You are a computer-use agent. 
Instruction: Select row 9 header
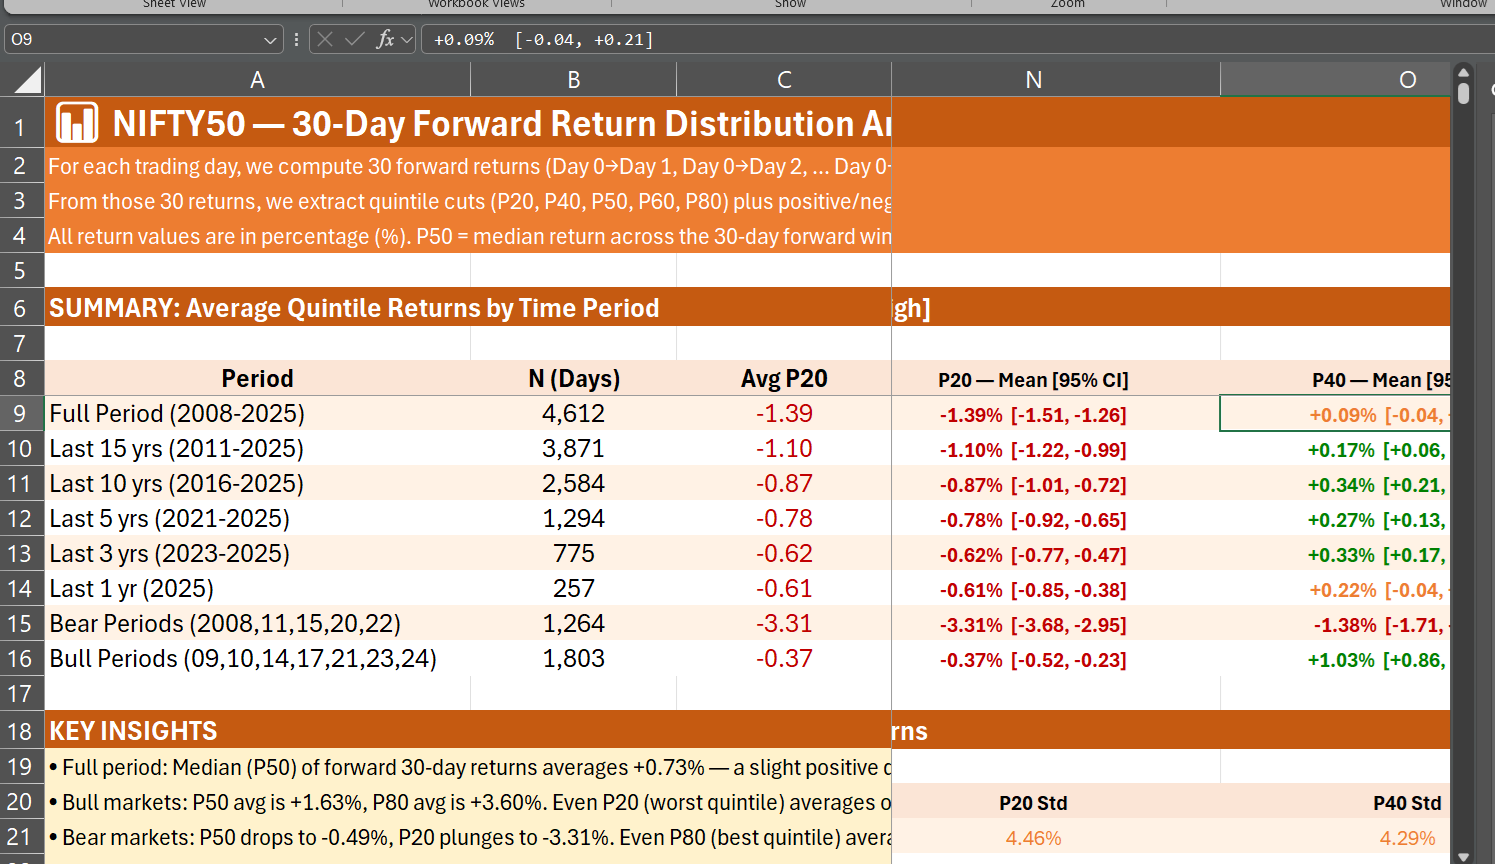tap(20, 414)
